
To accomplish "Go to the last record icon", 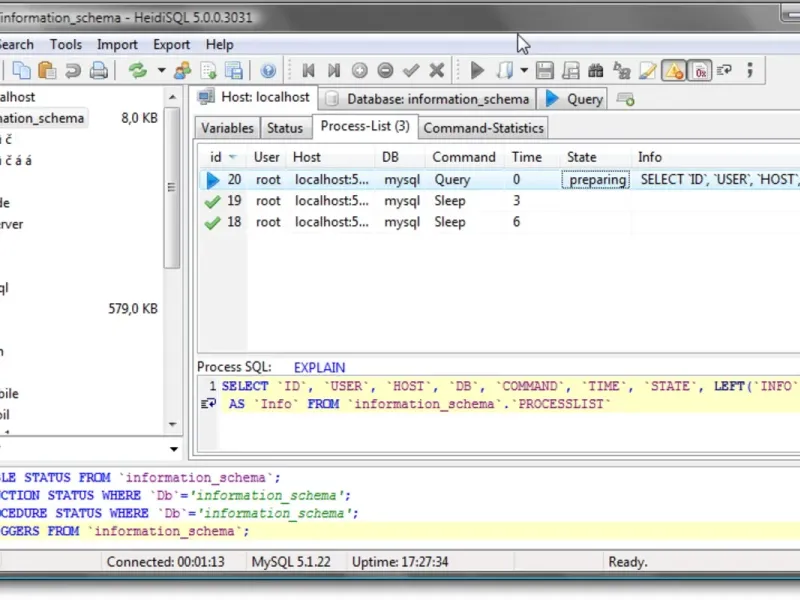I will [x=334, y=70].
